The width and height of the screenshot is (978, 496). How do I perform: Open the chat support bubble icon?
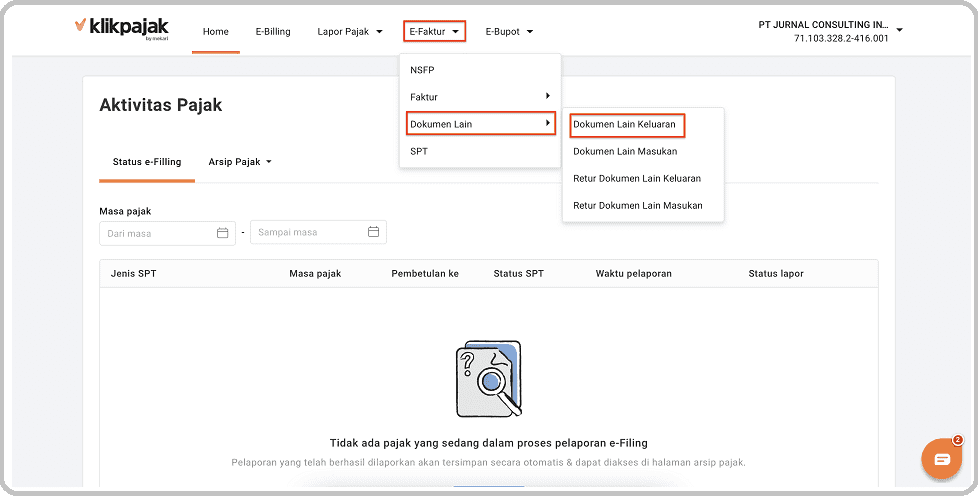pos(942,459)
